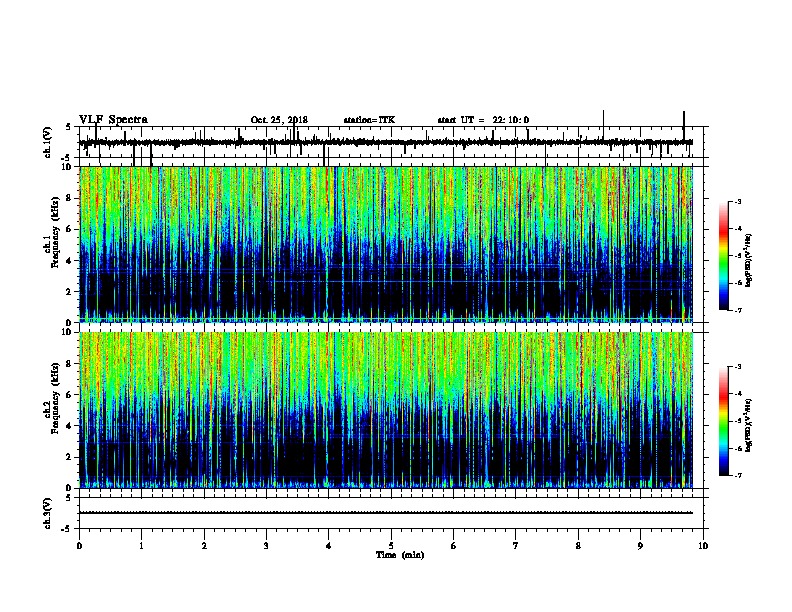Screen dimensions: 792x612
Task: Select the "start UT = 22:10:0" text
Action: pos(483,120)
